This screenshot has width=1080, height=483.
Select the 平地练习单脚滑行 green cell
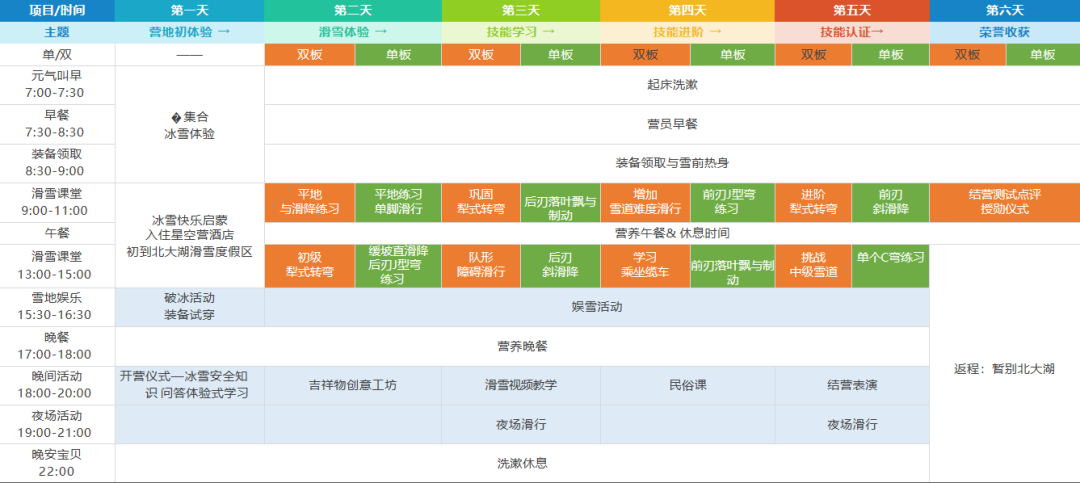click(x=398, y=202)
